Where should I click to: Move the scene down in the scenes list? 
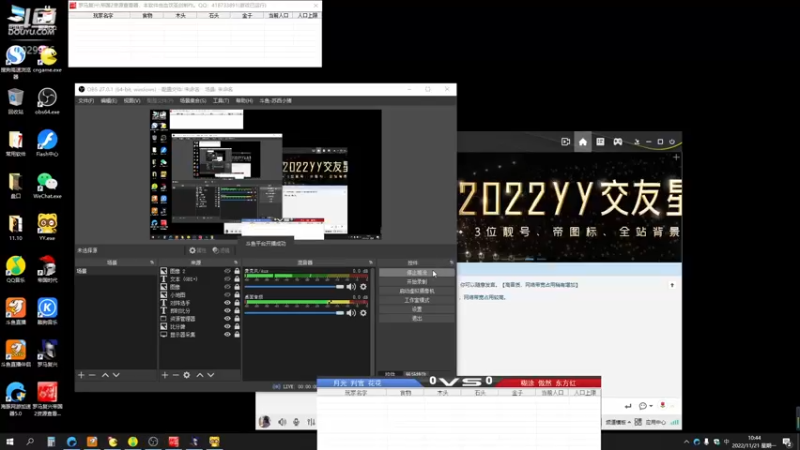116,375
